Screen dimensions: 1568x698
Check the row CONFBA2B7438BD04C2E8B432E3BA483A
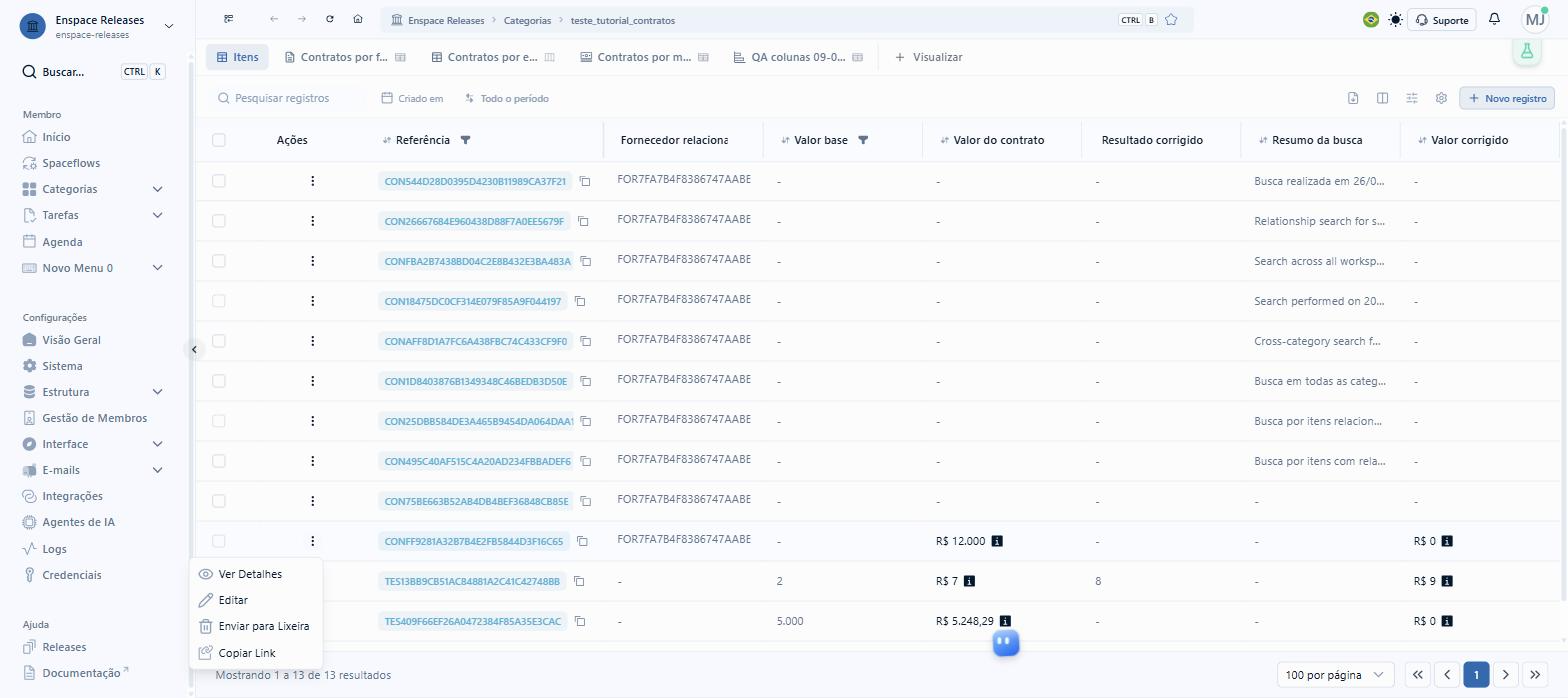(x=219, y=261)
